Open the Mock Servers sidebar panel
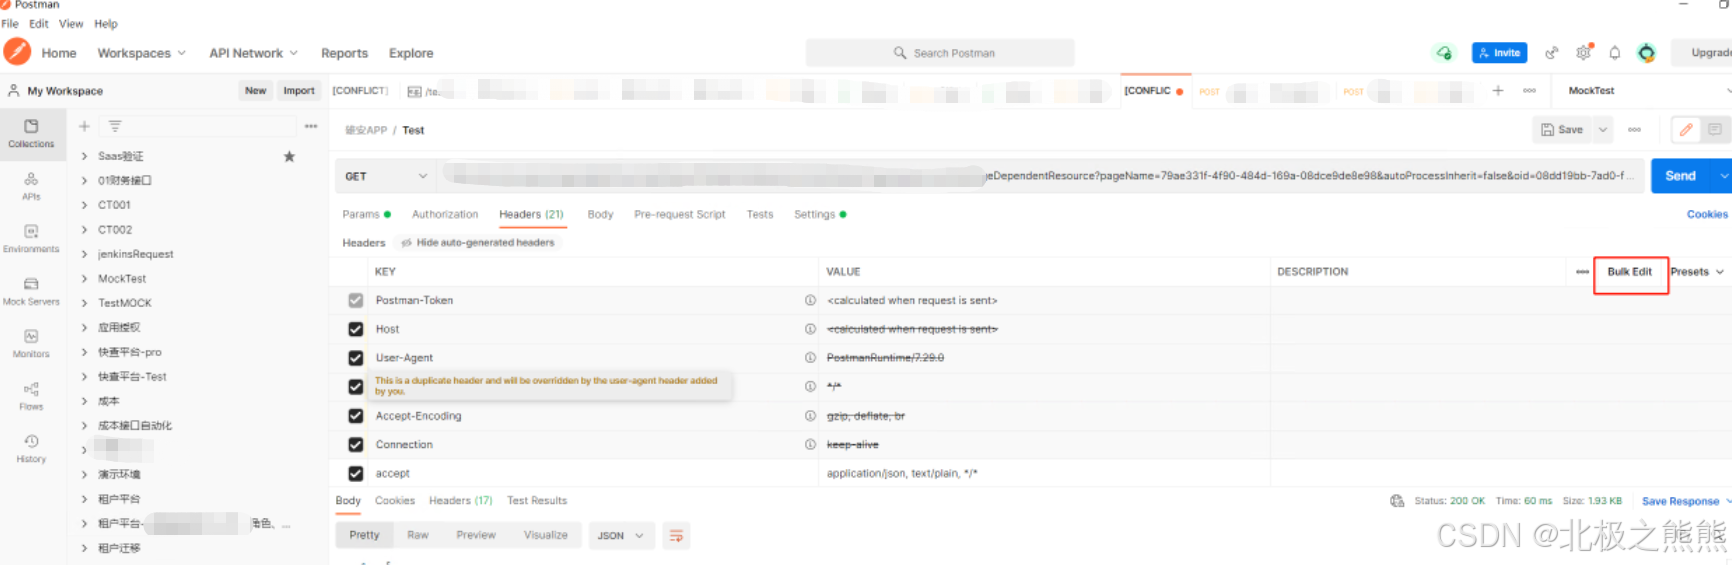 tap(31, 291)
